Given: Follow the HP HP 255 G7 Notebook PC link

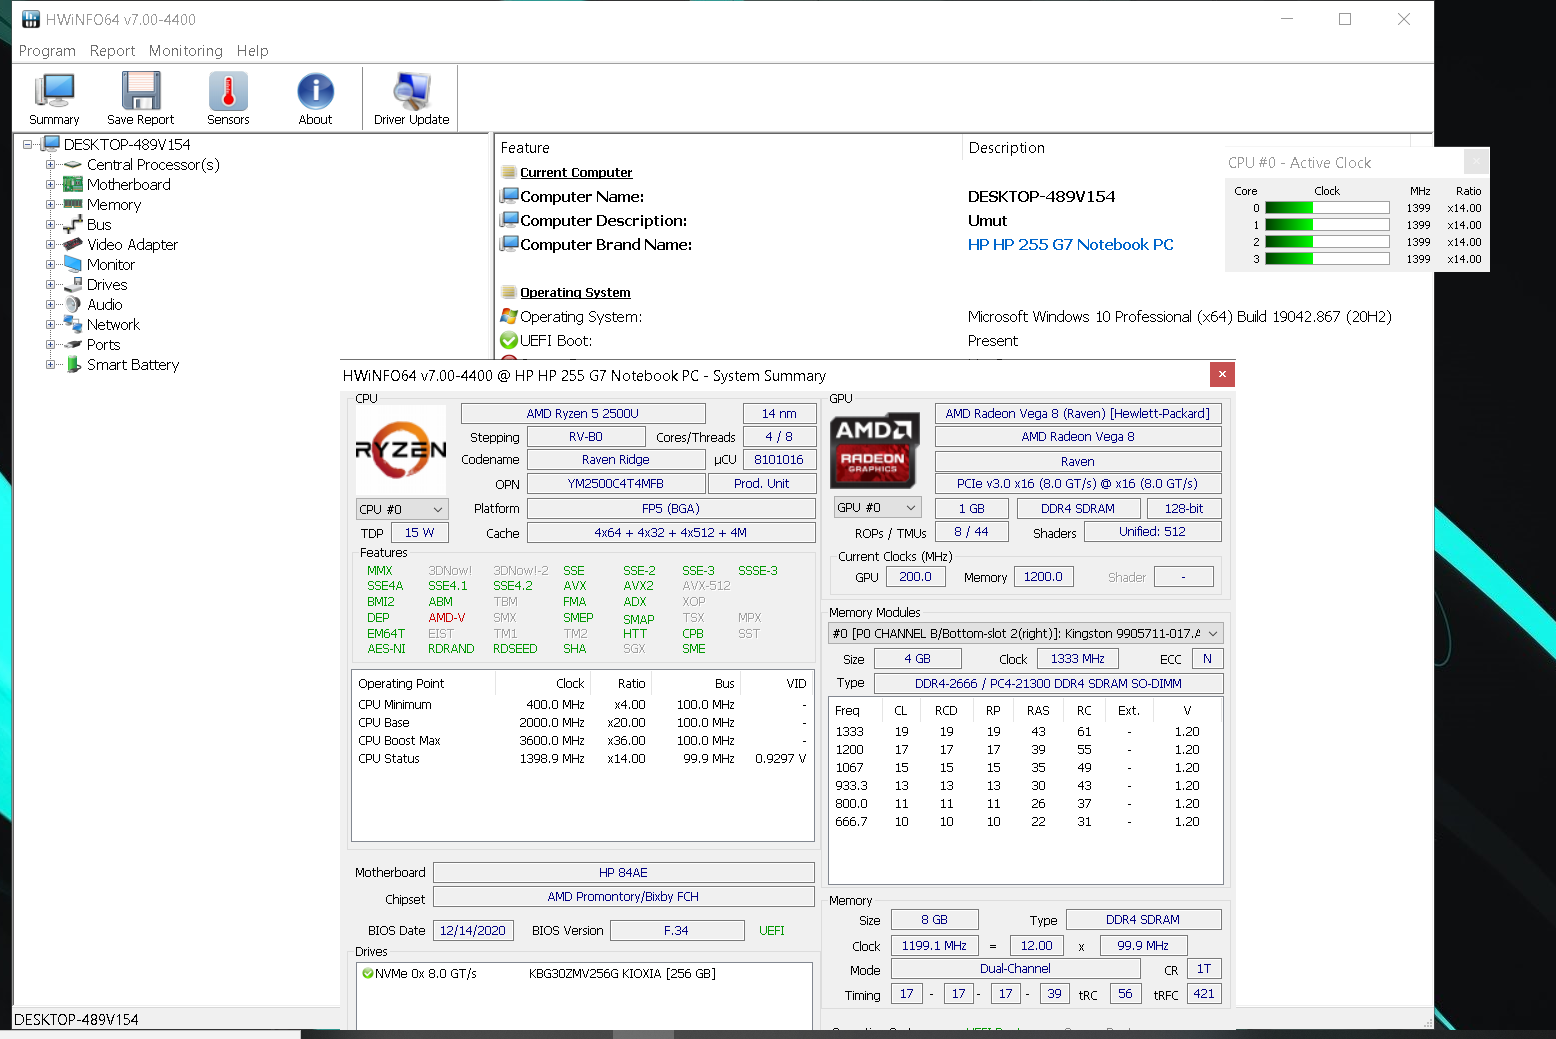Looking at the screenshot, I should click(1070, 245).
